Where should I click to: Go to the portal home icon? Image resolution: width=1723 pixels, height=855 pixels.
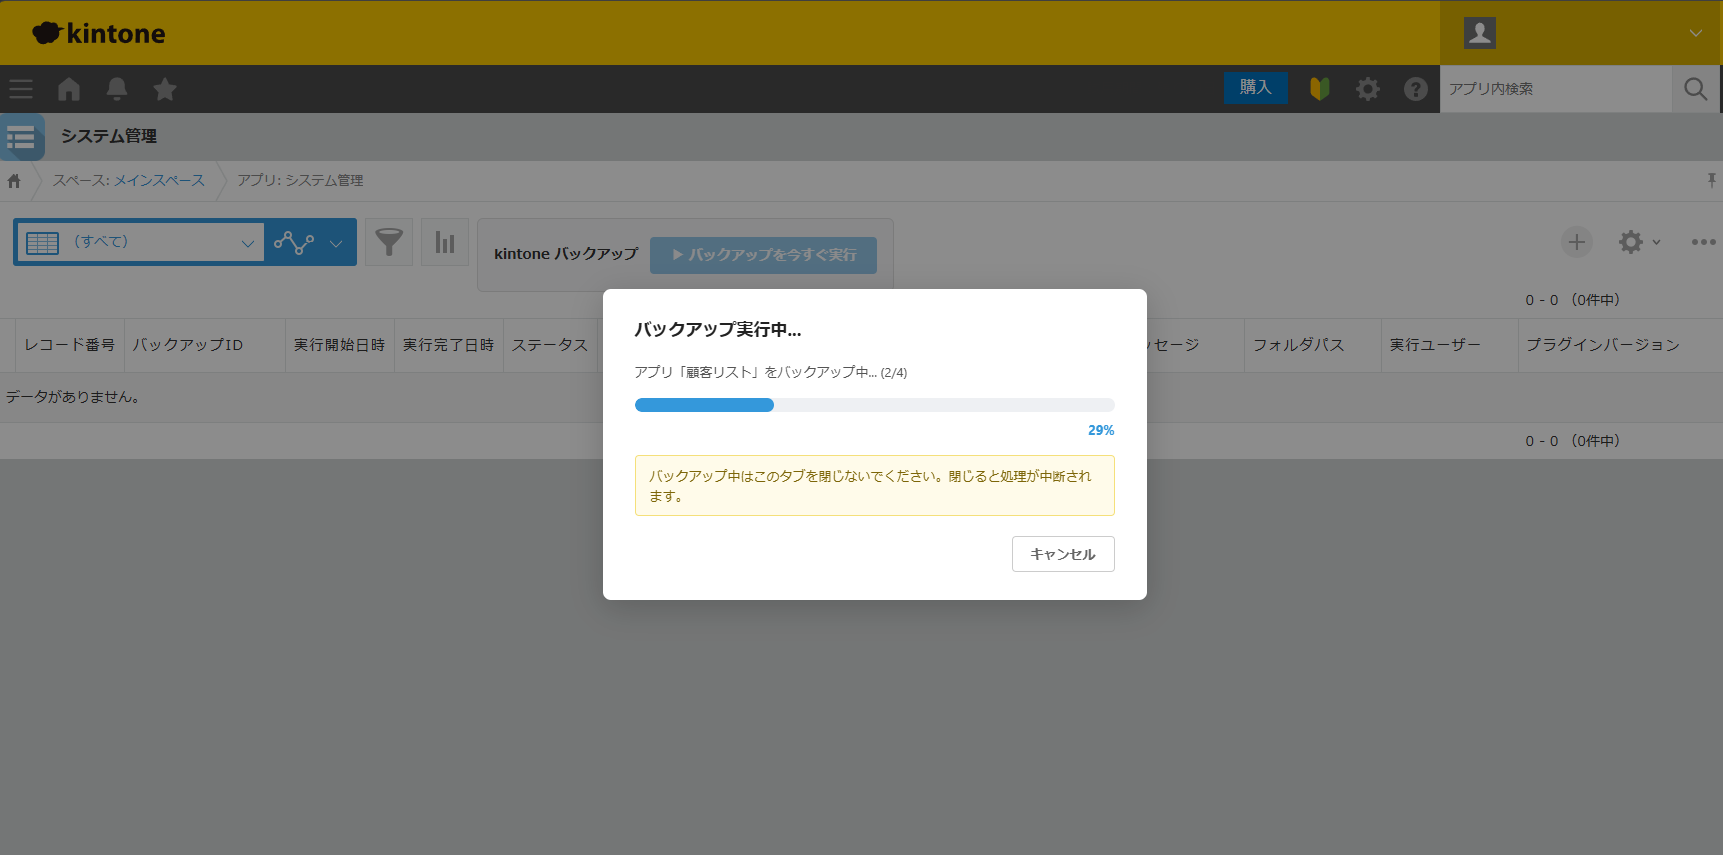tap(69, 89)
